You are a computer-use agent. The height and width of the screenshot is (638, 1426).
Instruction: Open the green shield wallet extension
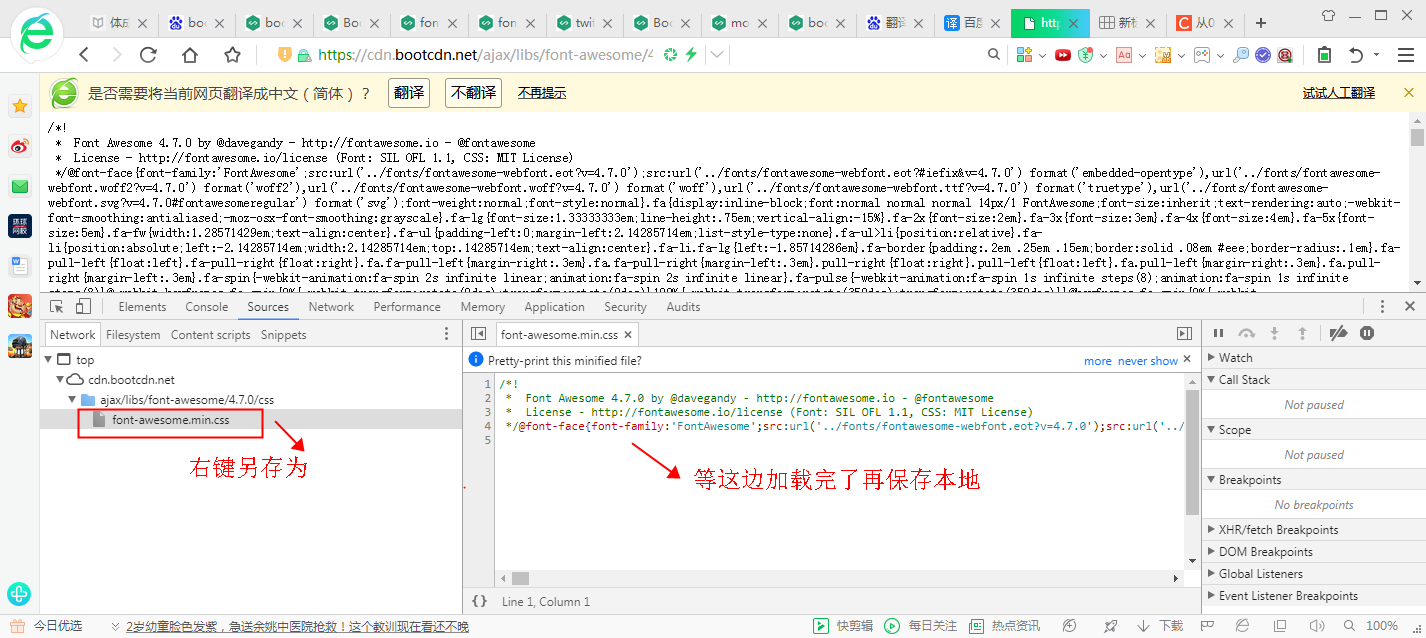point(1085,55)
